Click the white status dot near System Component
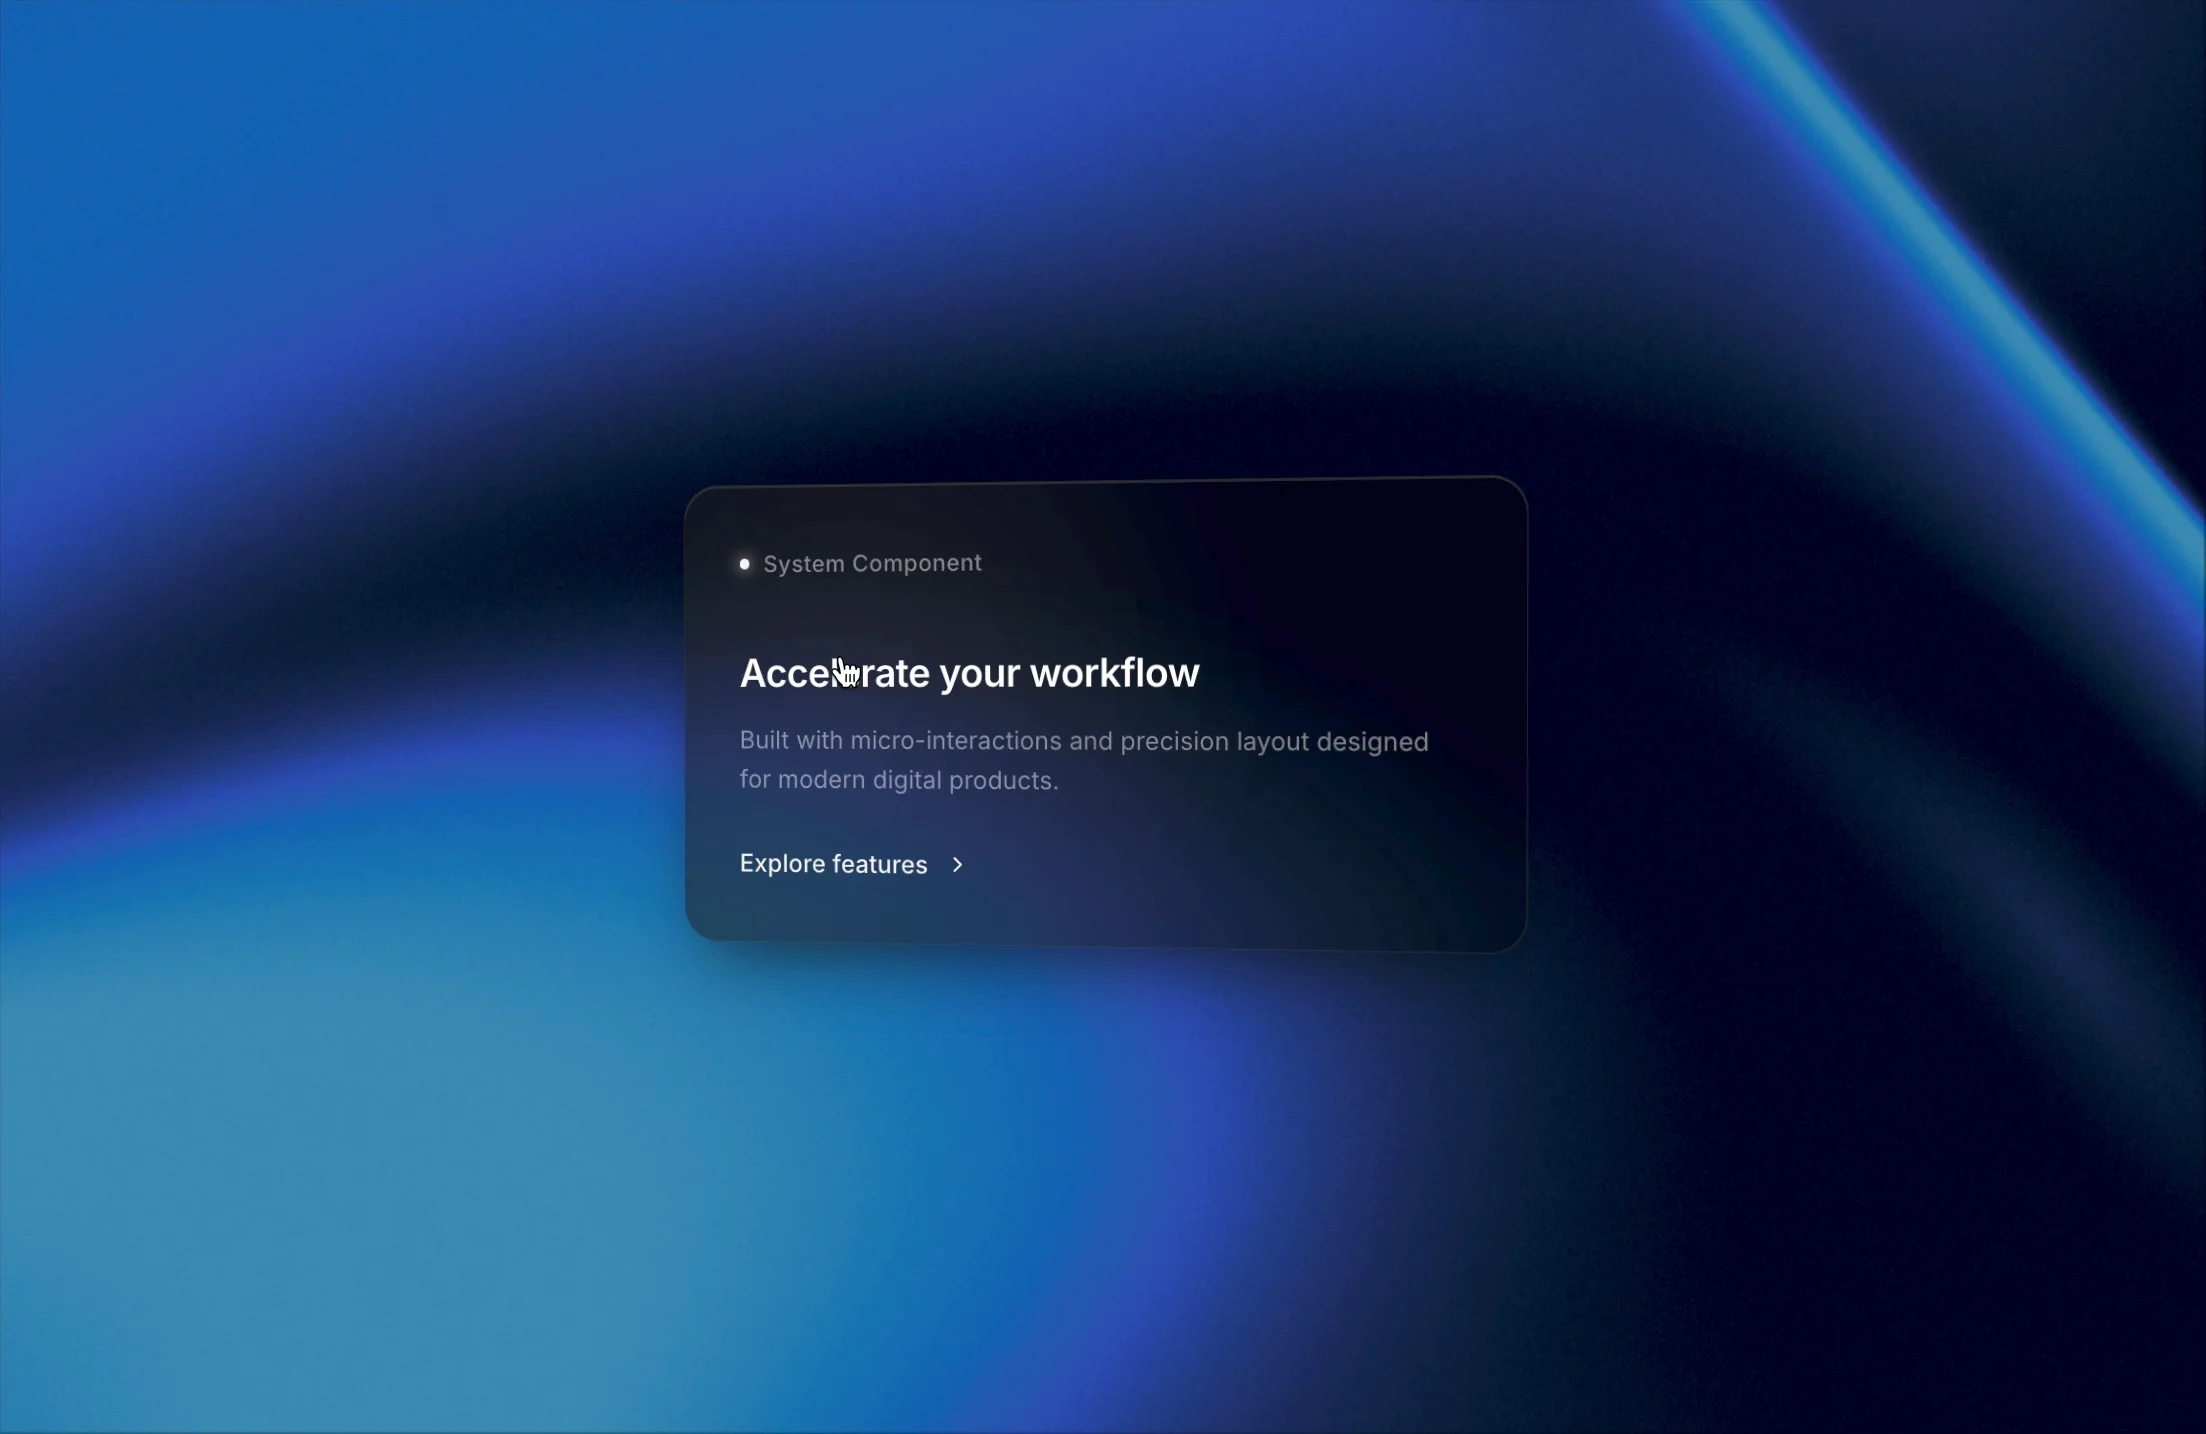This screenshot has width=2206, height=1434. [x=744, y=564]
